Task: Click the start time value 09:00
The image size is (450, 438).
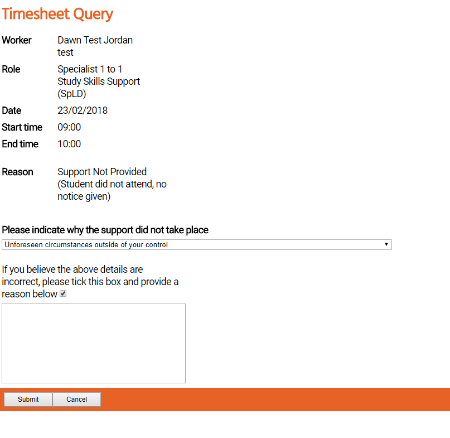Action: point(69,127)
